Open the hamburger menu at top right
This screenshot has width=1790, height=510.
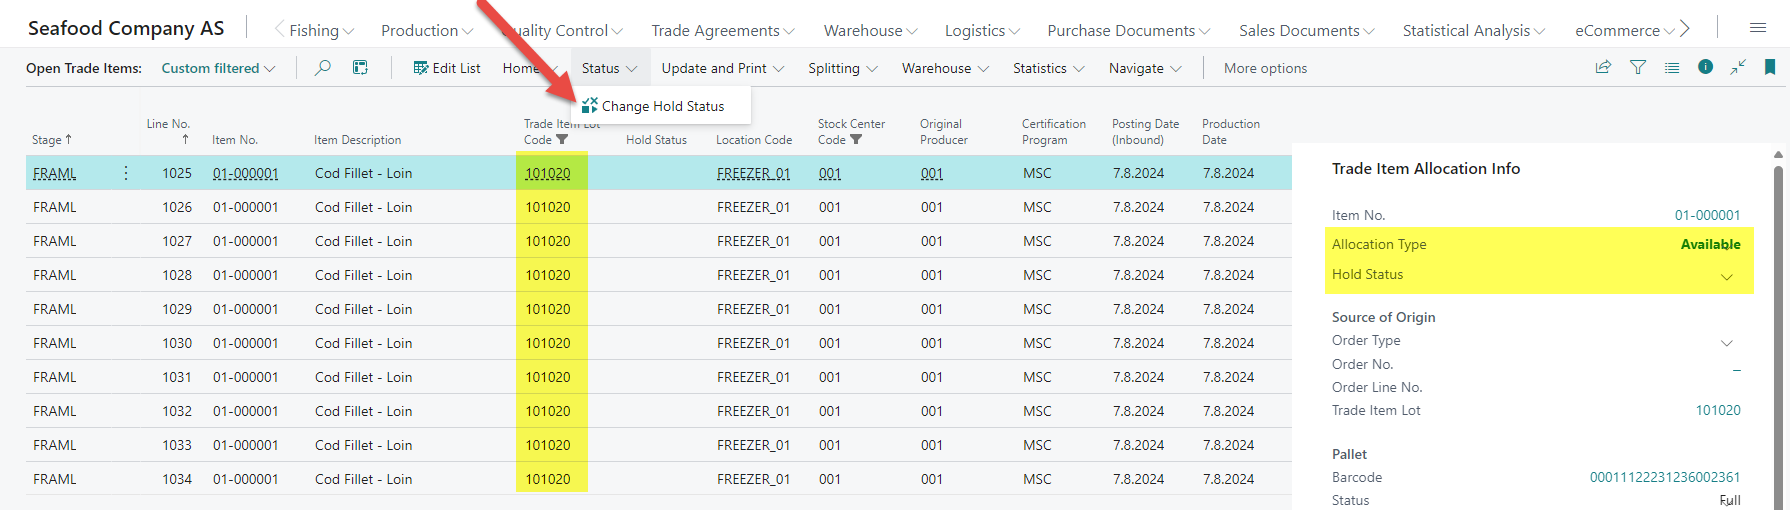(1757, 28)
